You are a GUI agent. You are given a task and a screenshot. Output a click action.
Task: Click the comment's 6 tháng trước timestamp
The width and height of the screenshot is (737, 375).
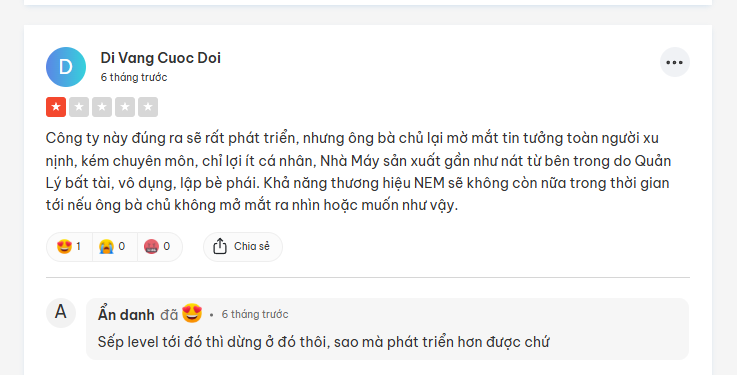(255, 314)
